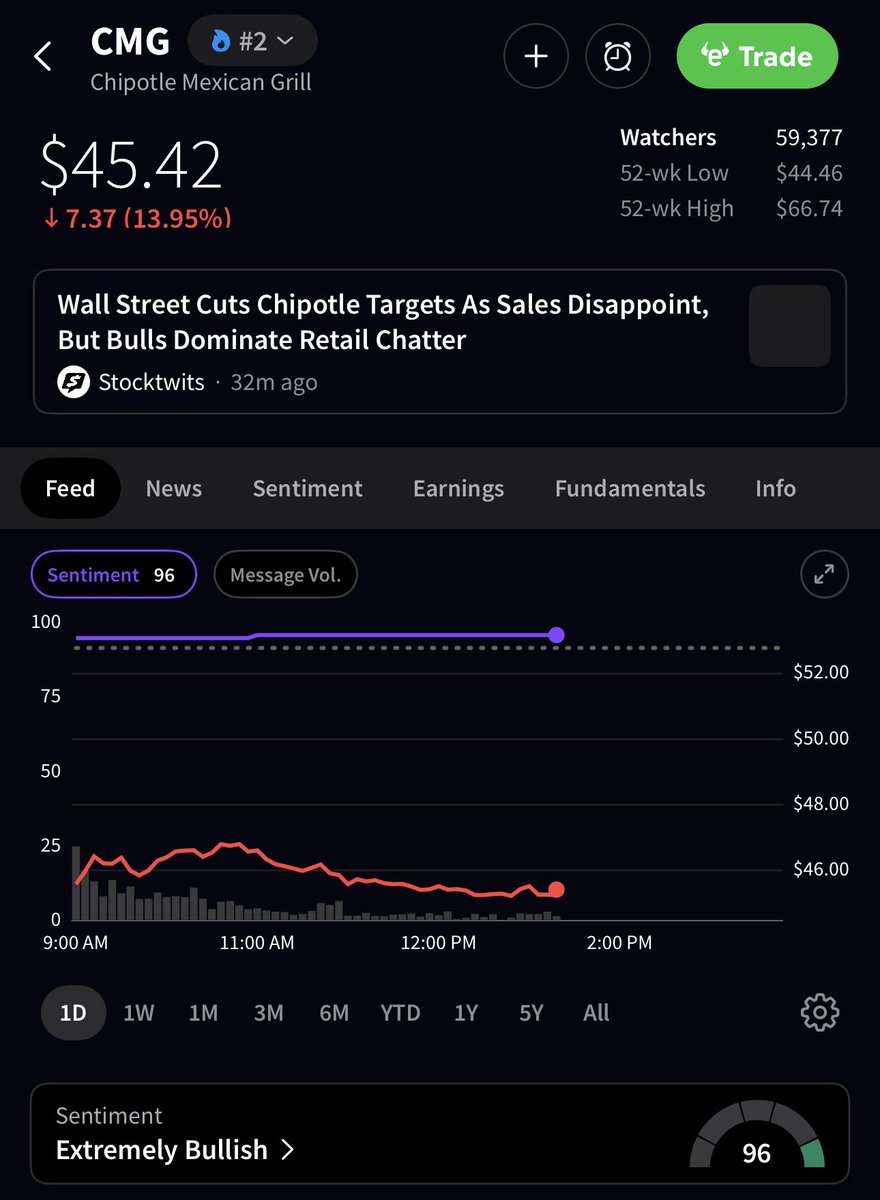Switch to the Sentiment tab
This screenshot has height=1200, width=880.
308,489
